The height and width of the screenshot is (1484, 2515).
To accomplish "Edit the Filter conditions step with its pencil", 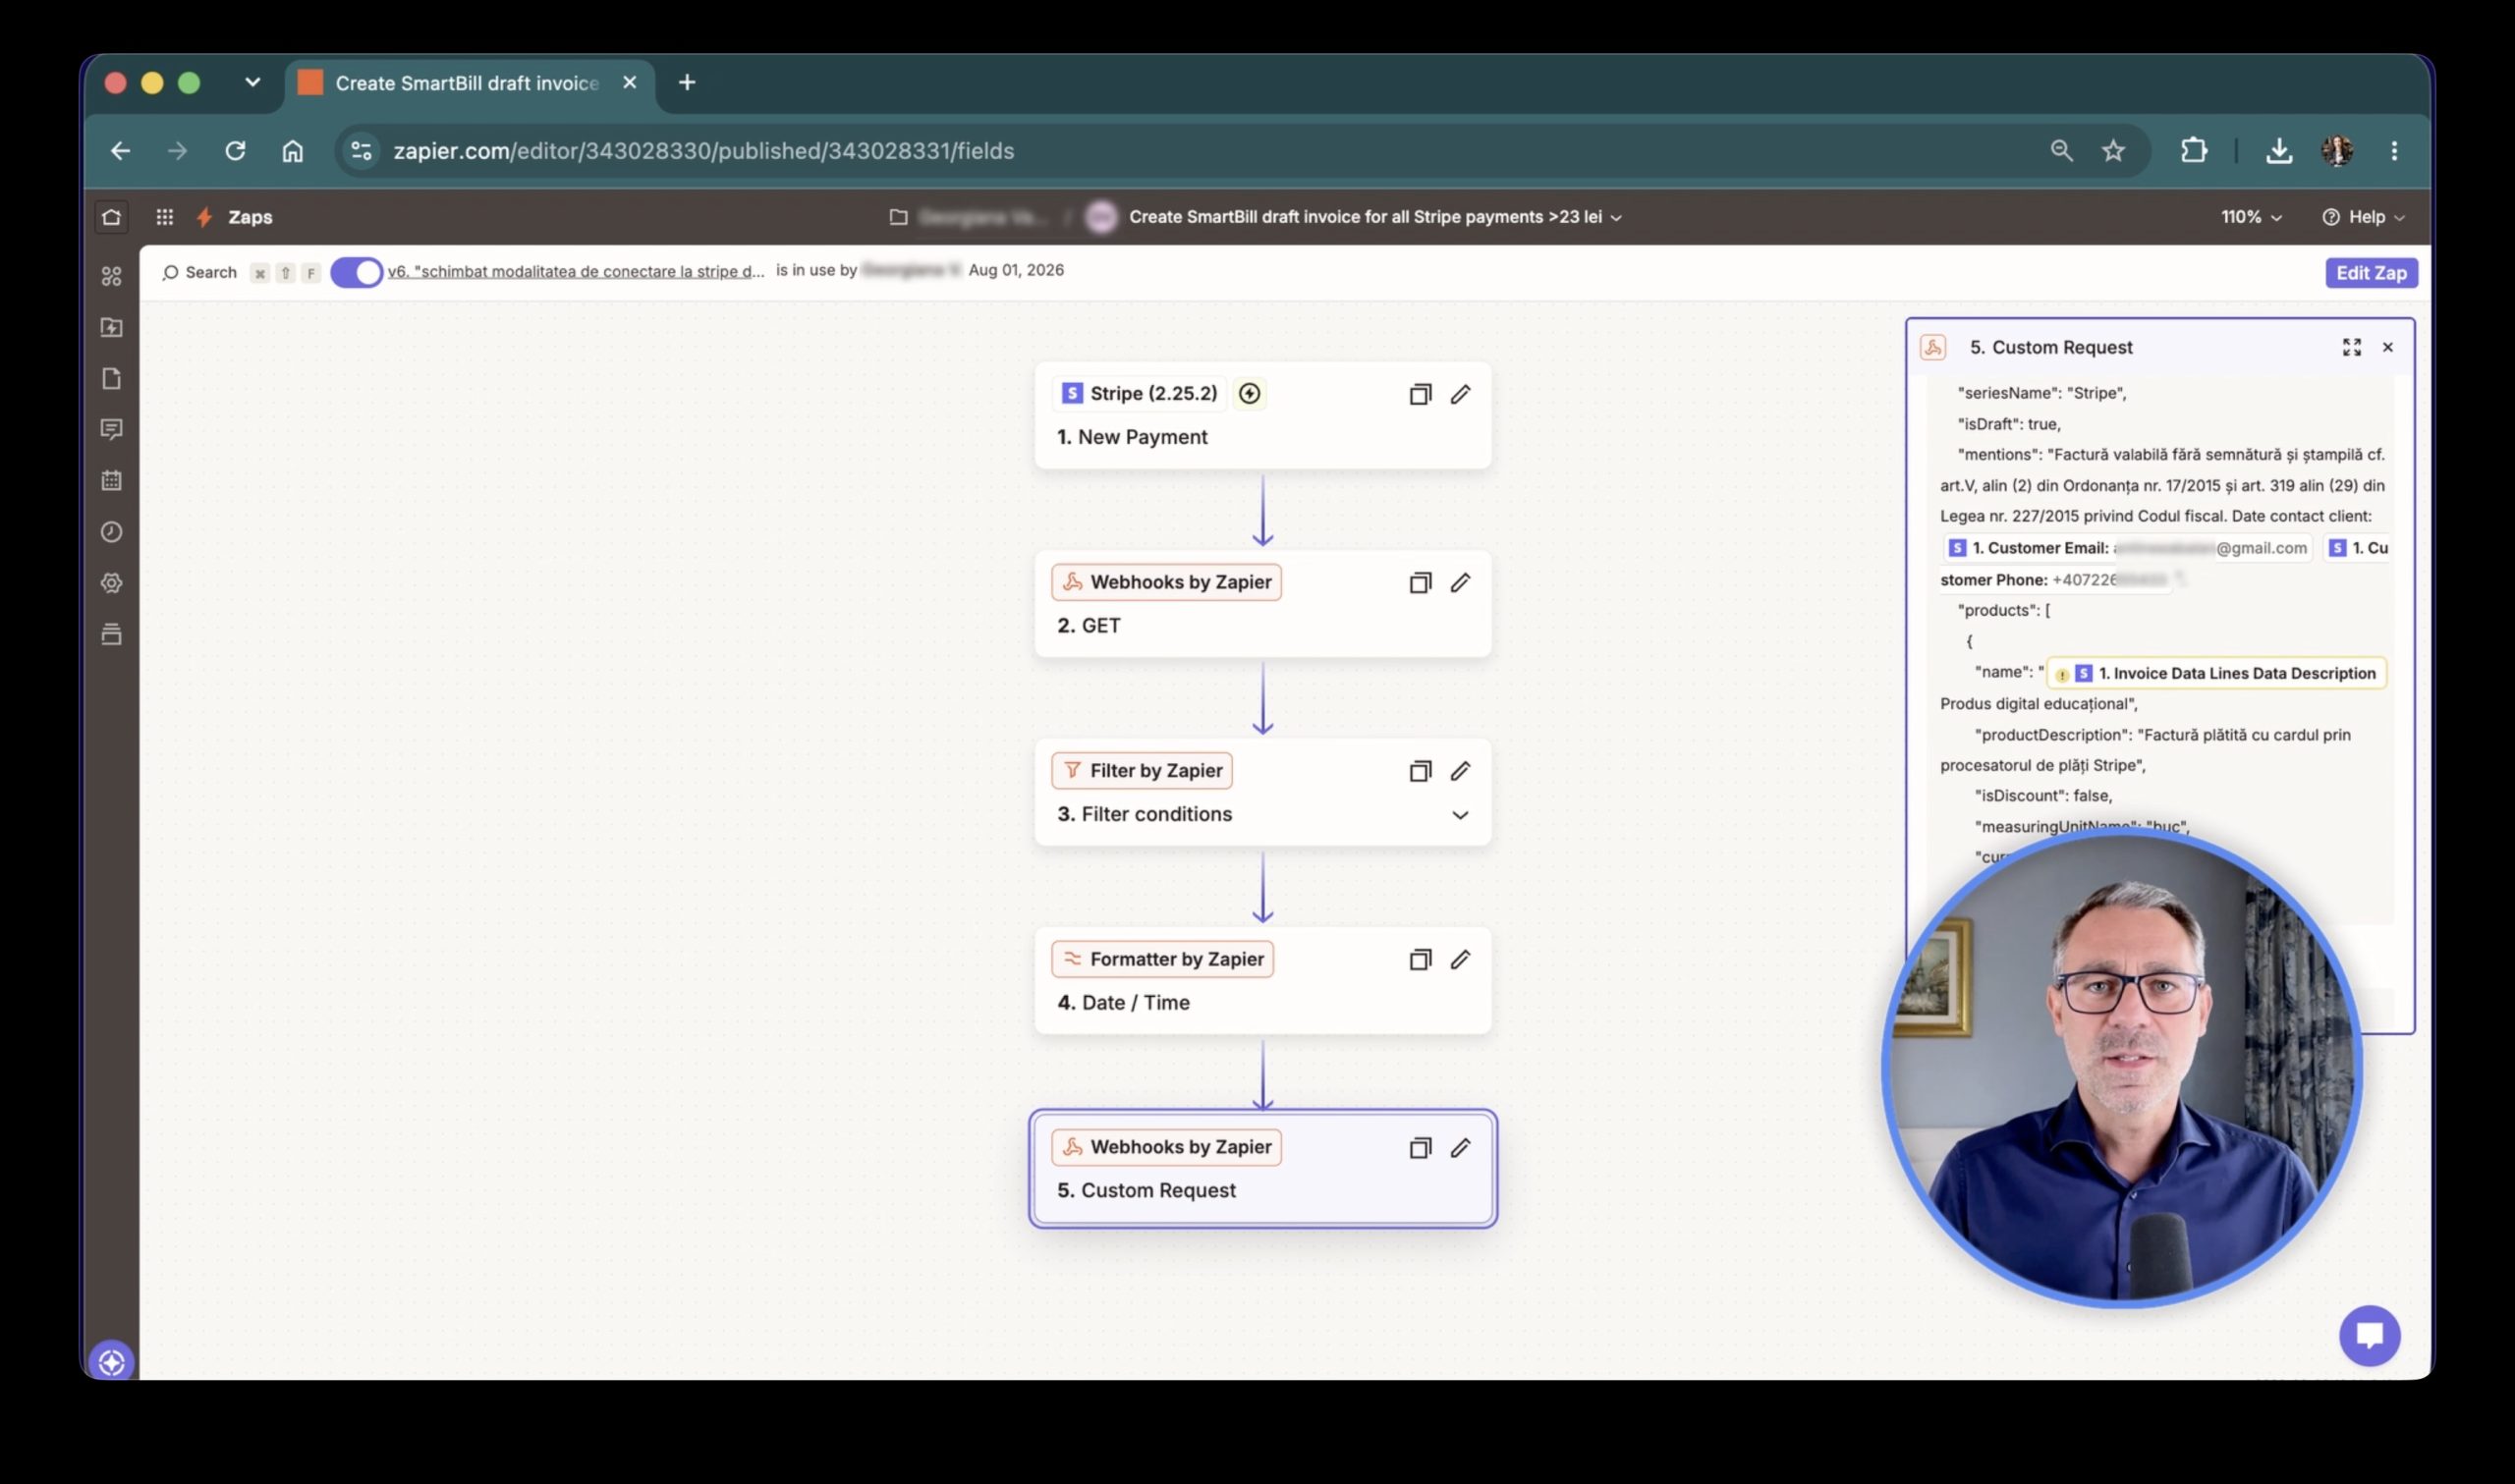I will coord(1460,771).
